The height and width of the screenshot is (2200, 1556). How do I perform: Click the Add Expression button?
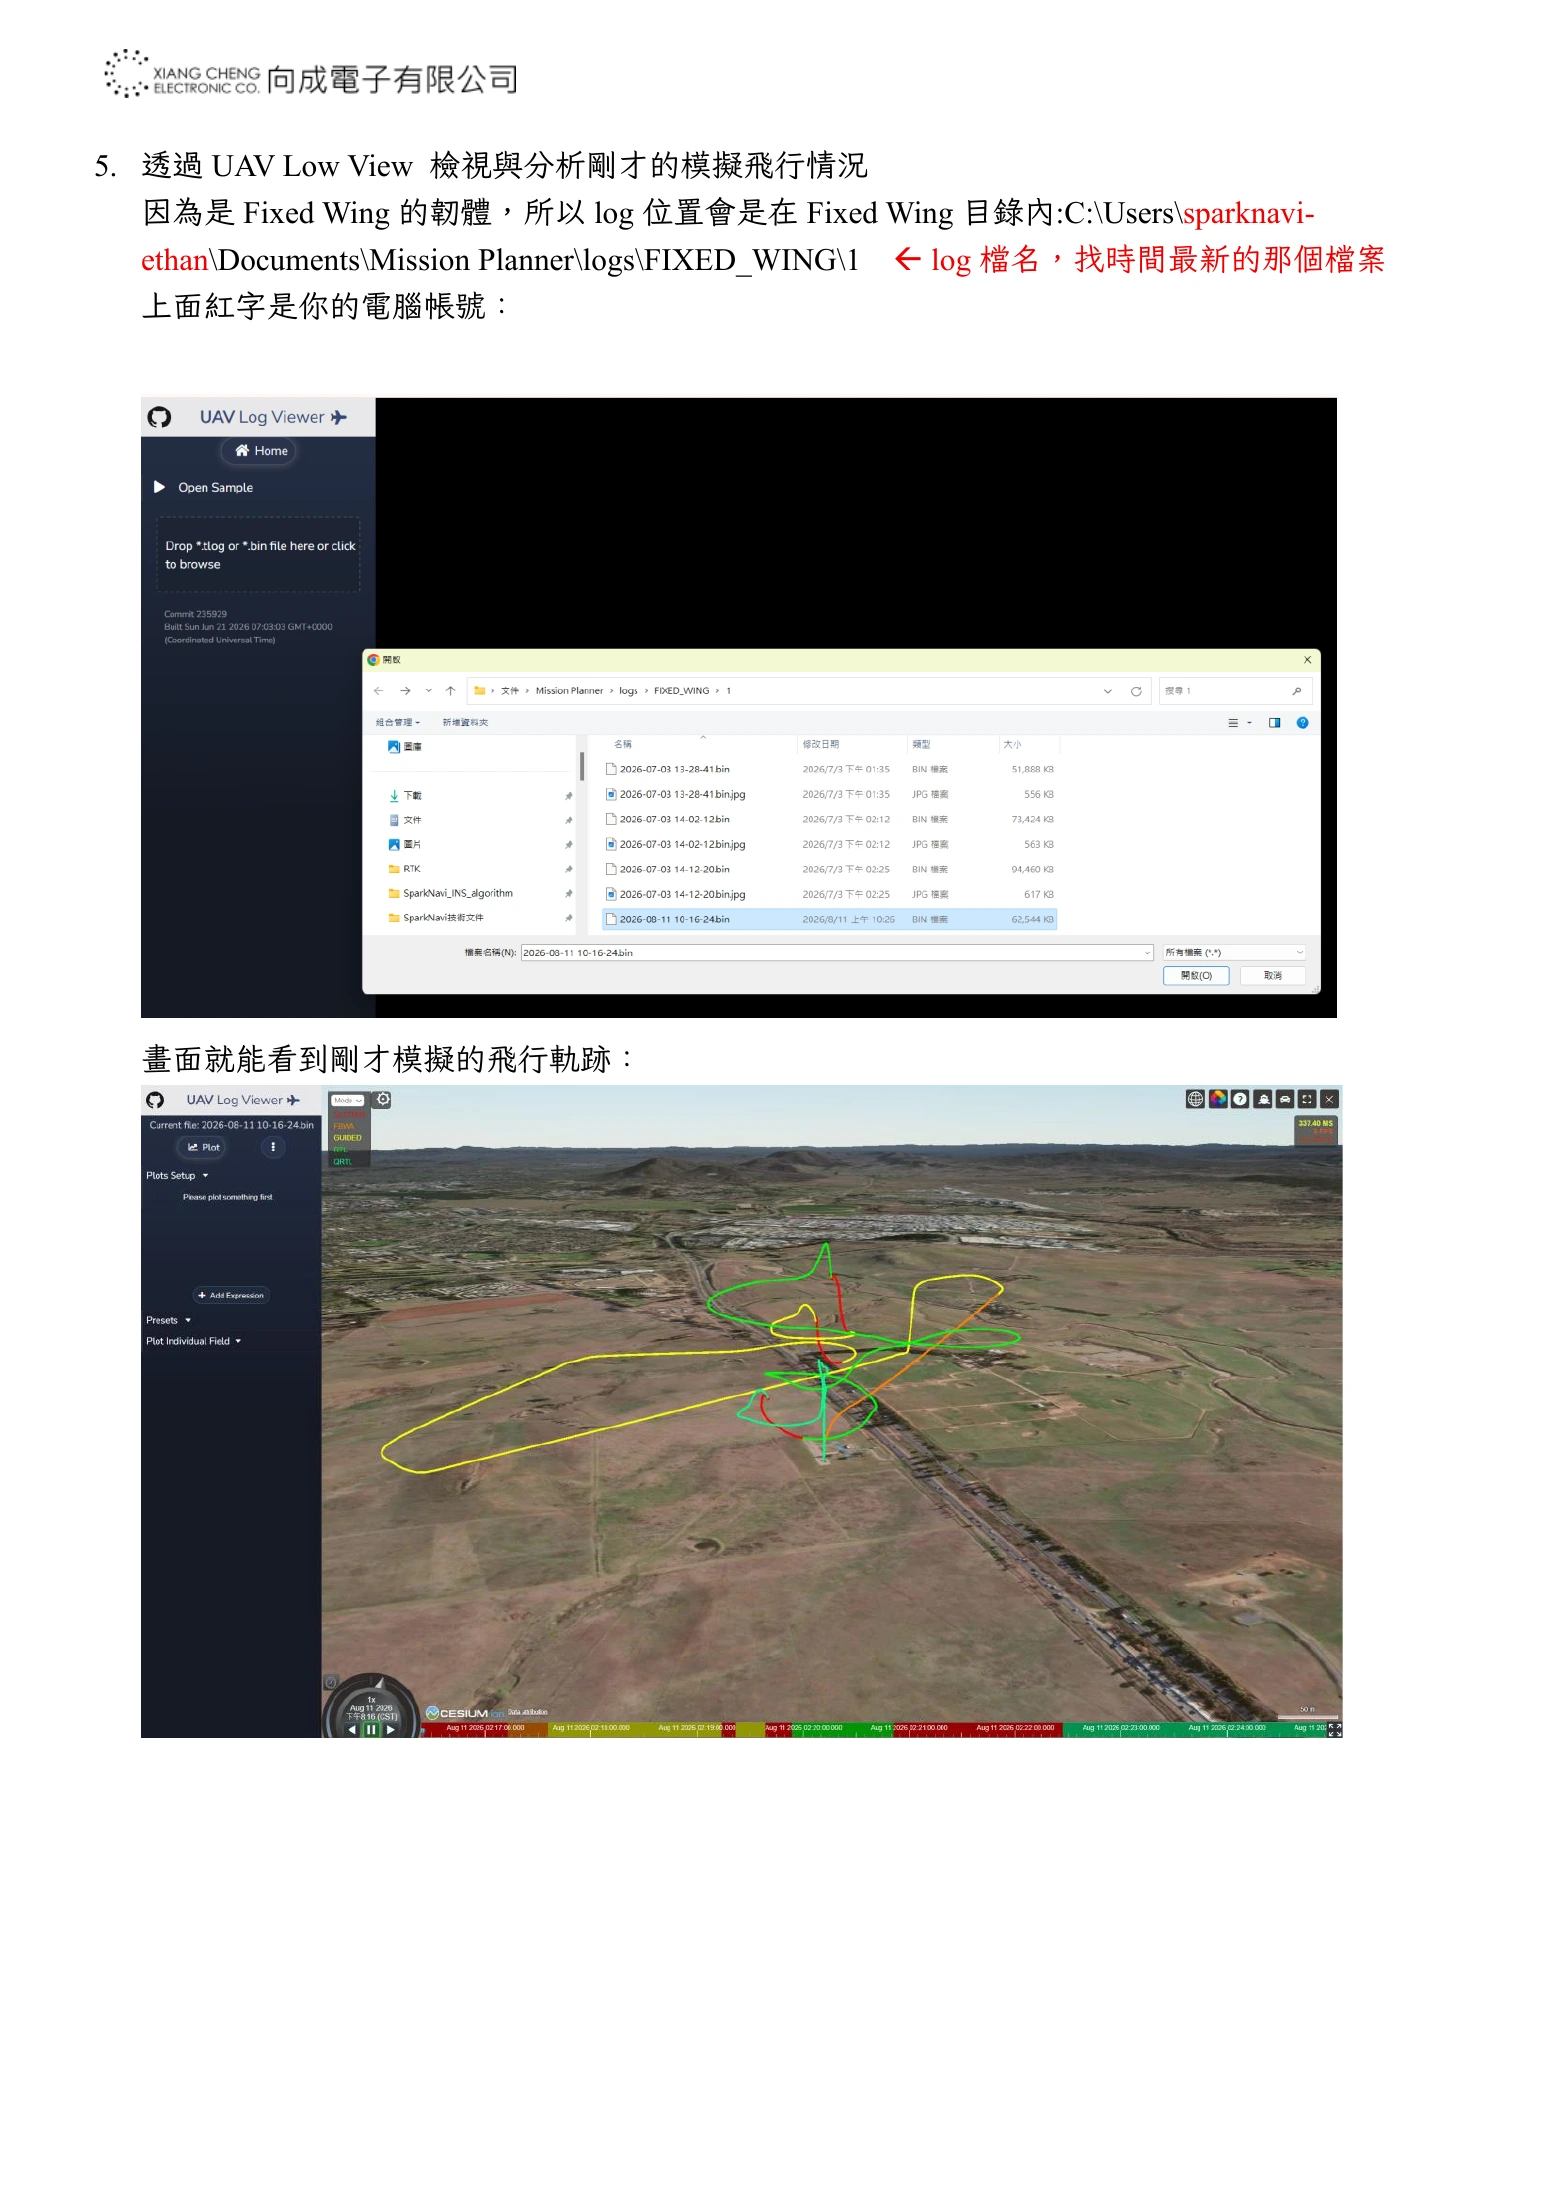231,1295
